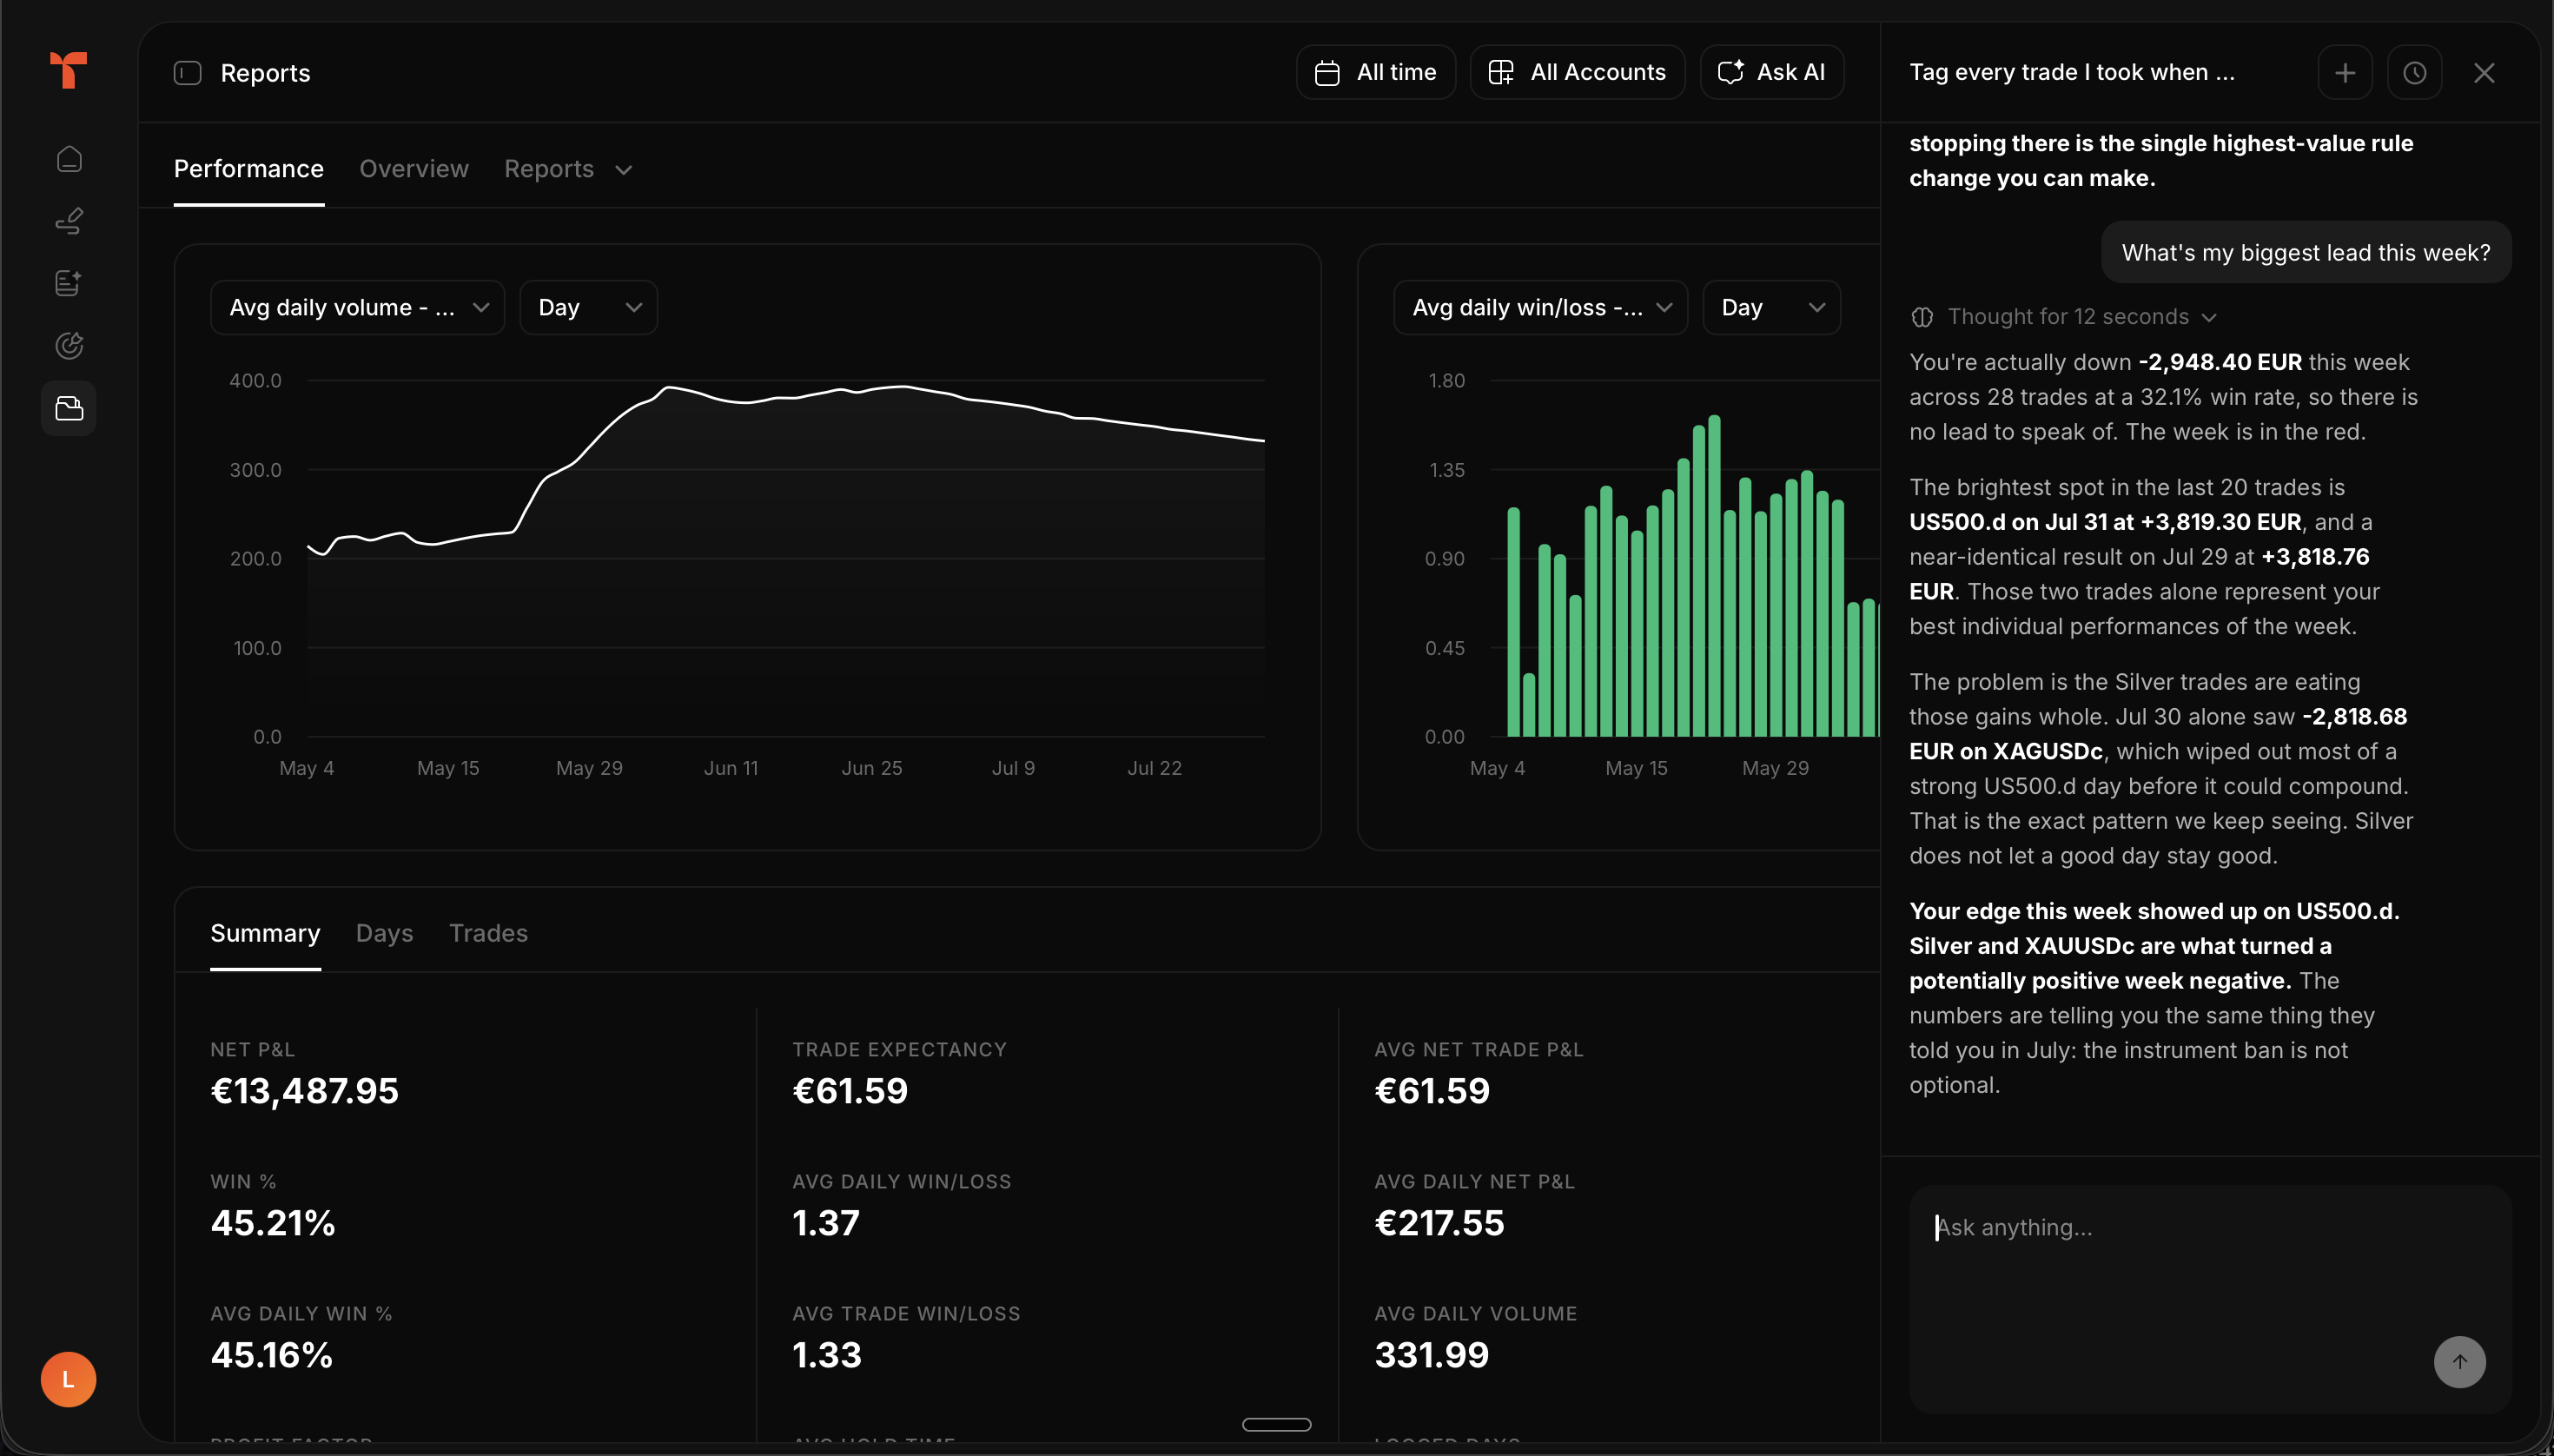This screenshot has width=2554, height=1456.
Task: Open the All time date range picker
Action: click(x=1376, y=72)
